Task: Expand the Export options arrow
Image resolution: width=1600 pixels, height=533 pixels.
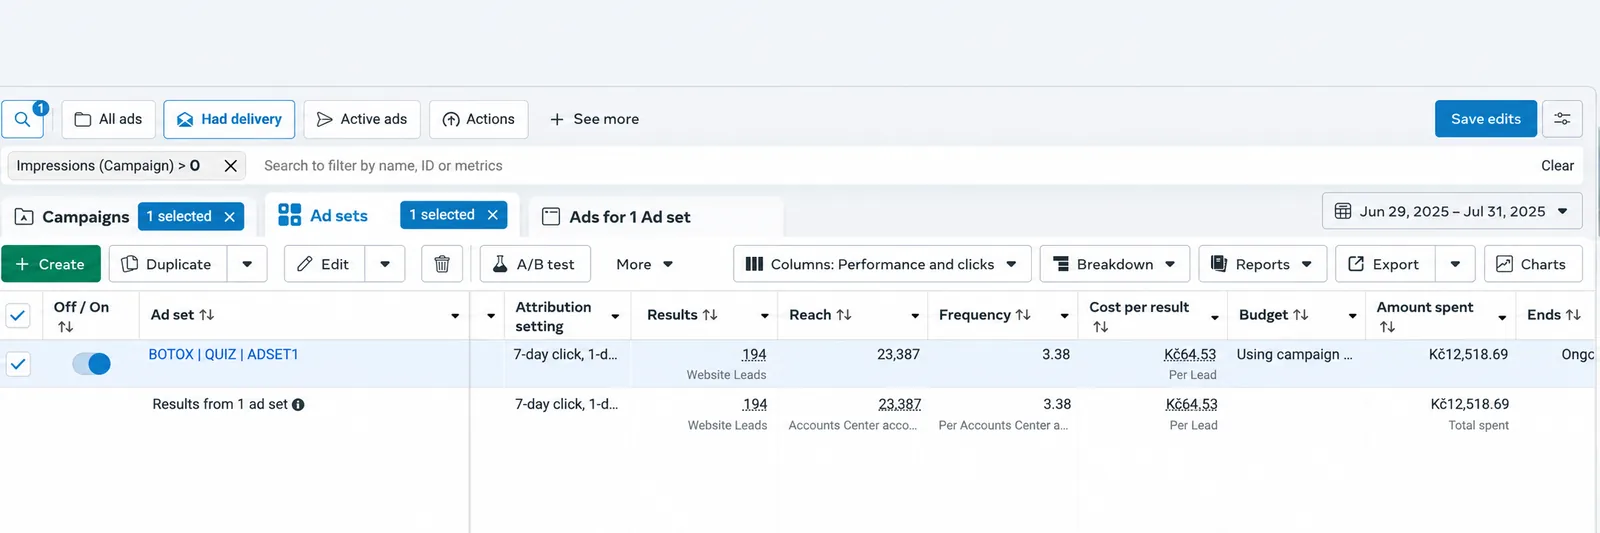Action: 1455,264
